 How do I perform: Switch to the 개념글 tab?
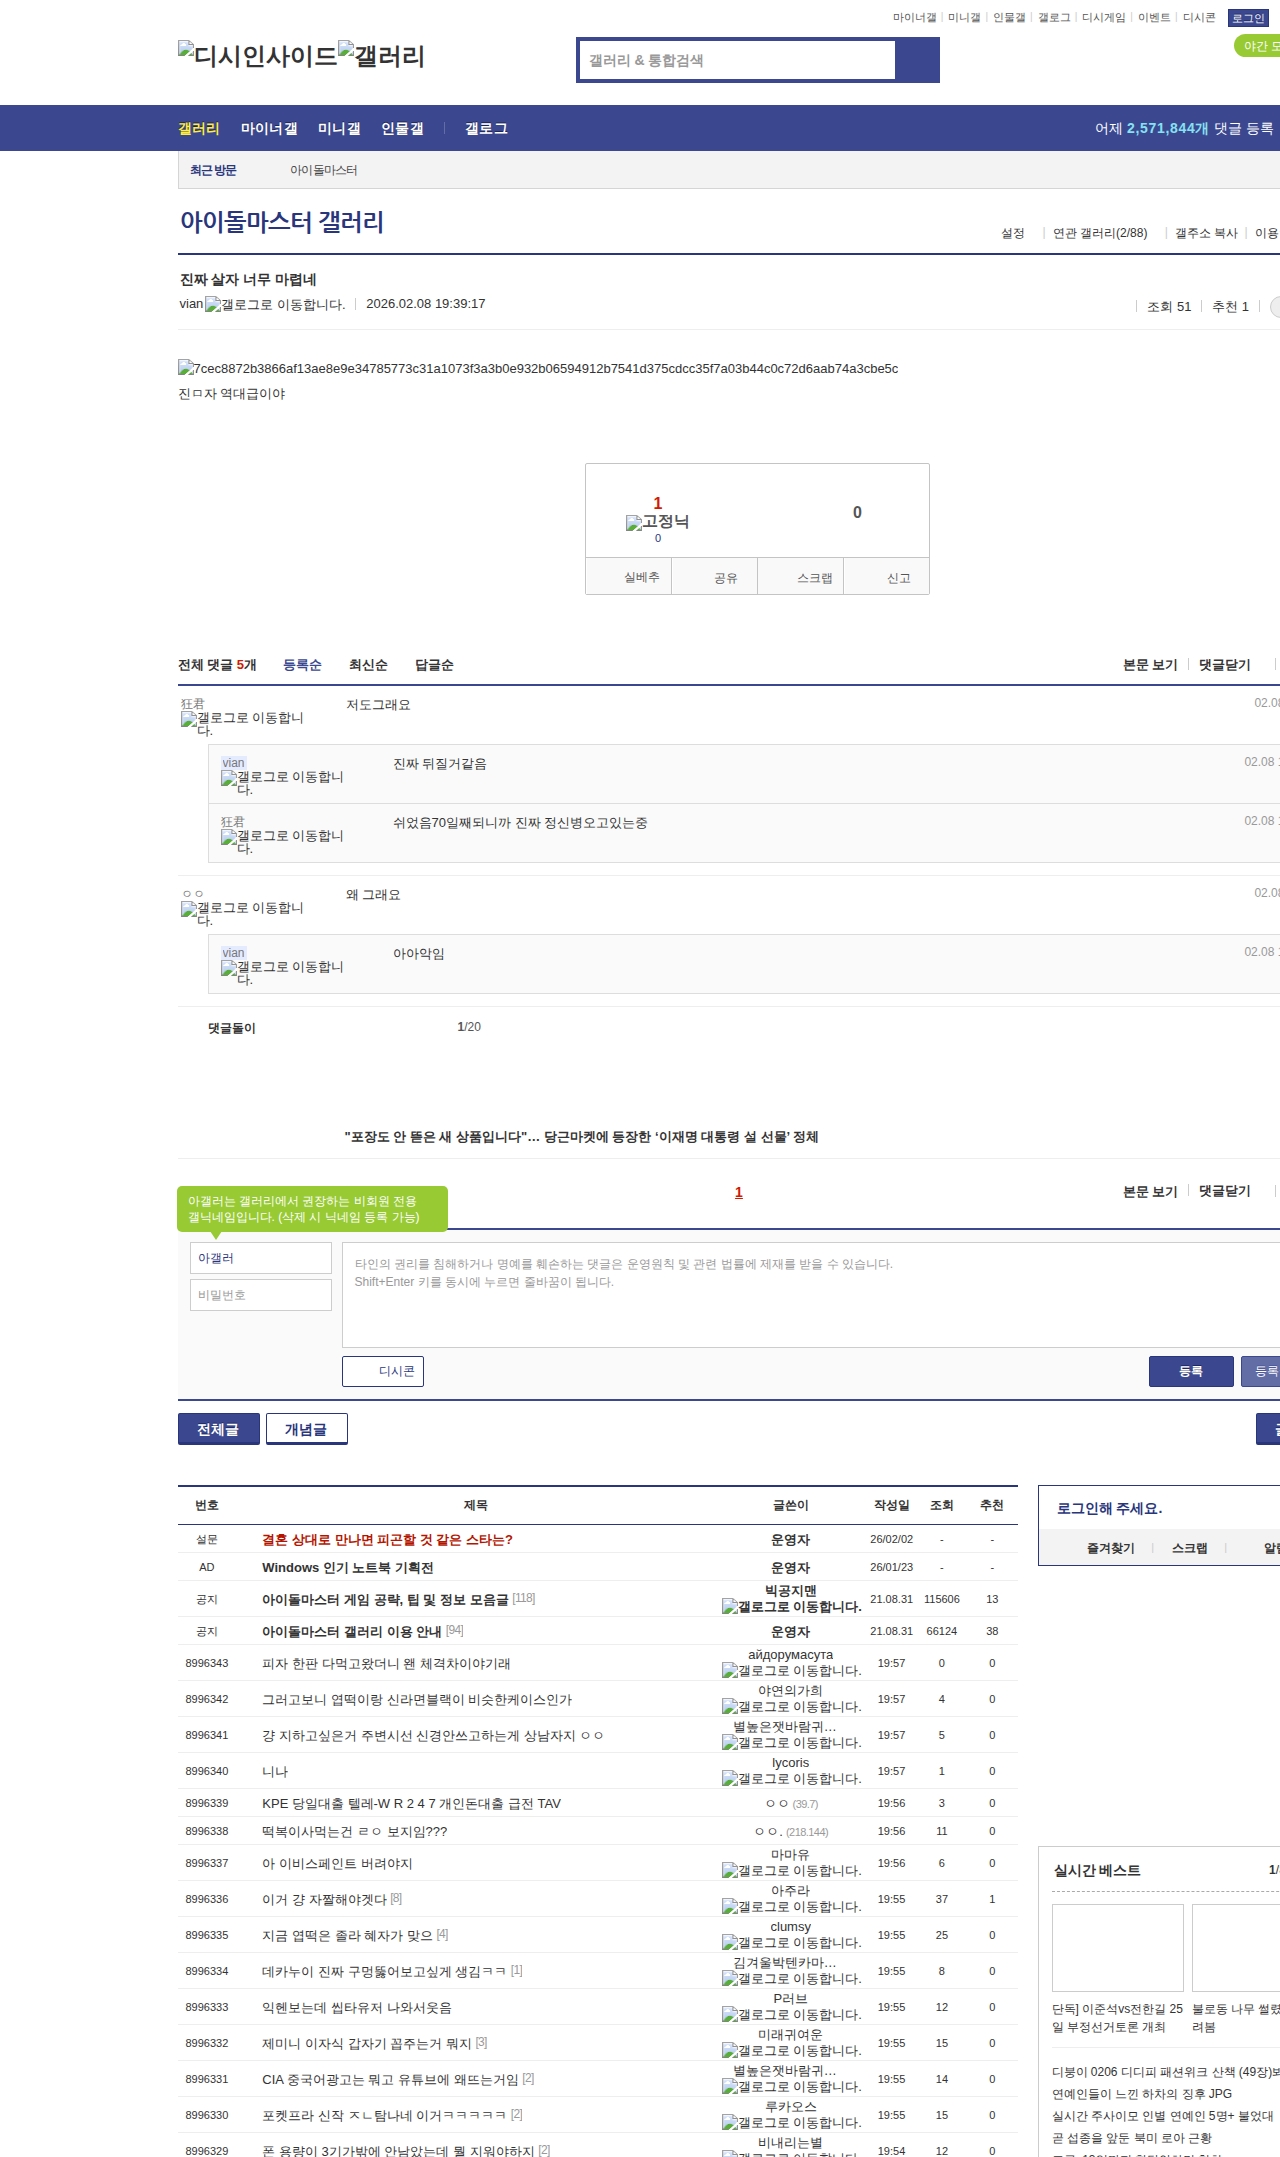pyautogui.click(x=306, y=1429)
